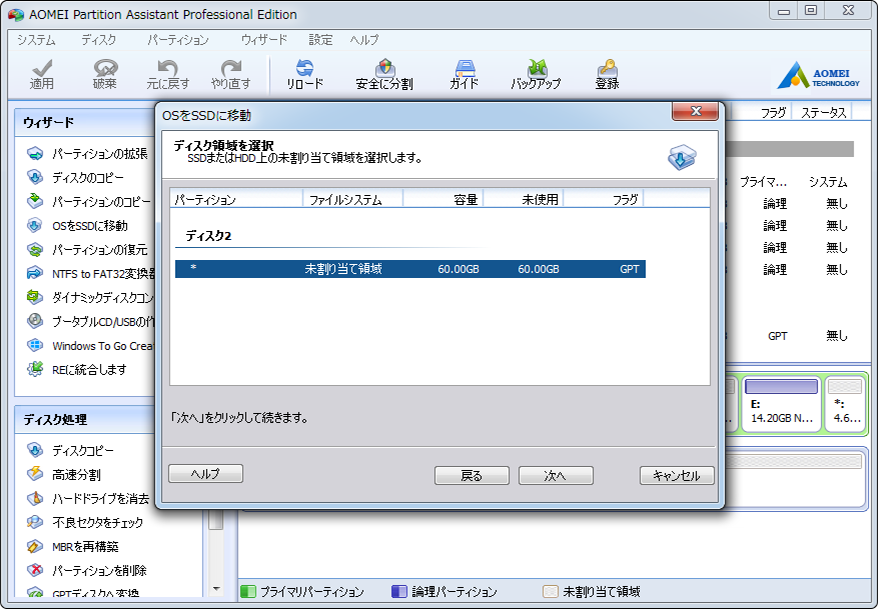The height and width of the screenshot is (609, 878).
Task: Click the バックアップ toolbar icon
Action: pos(536,68)
